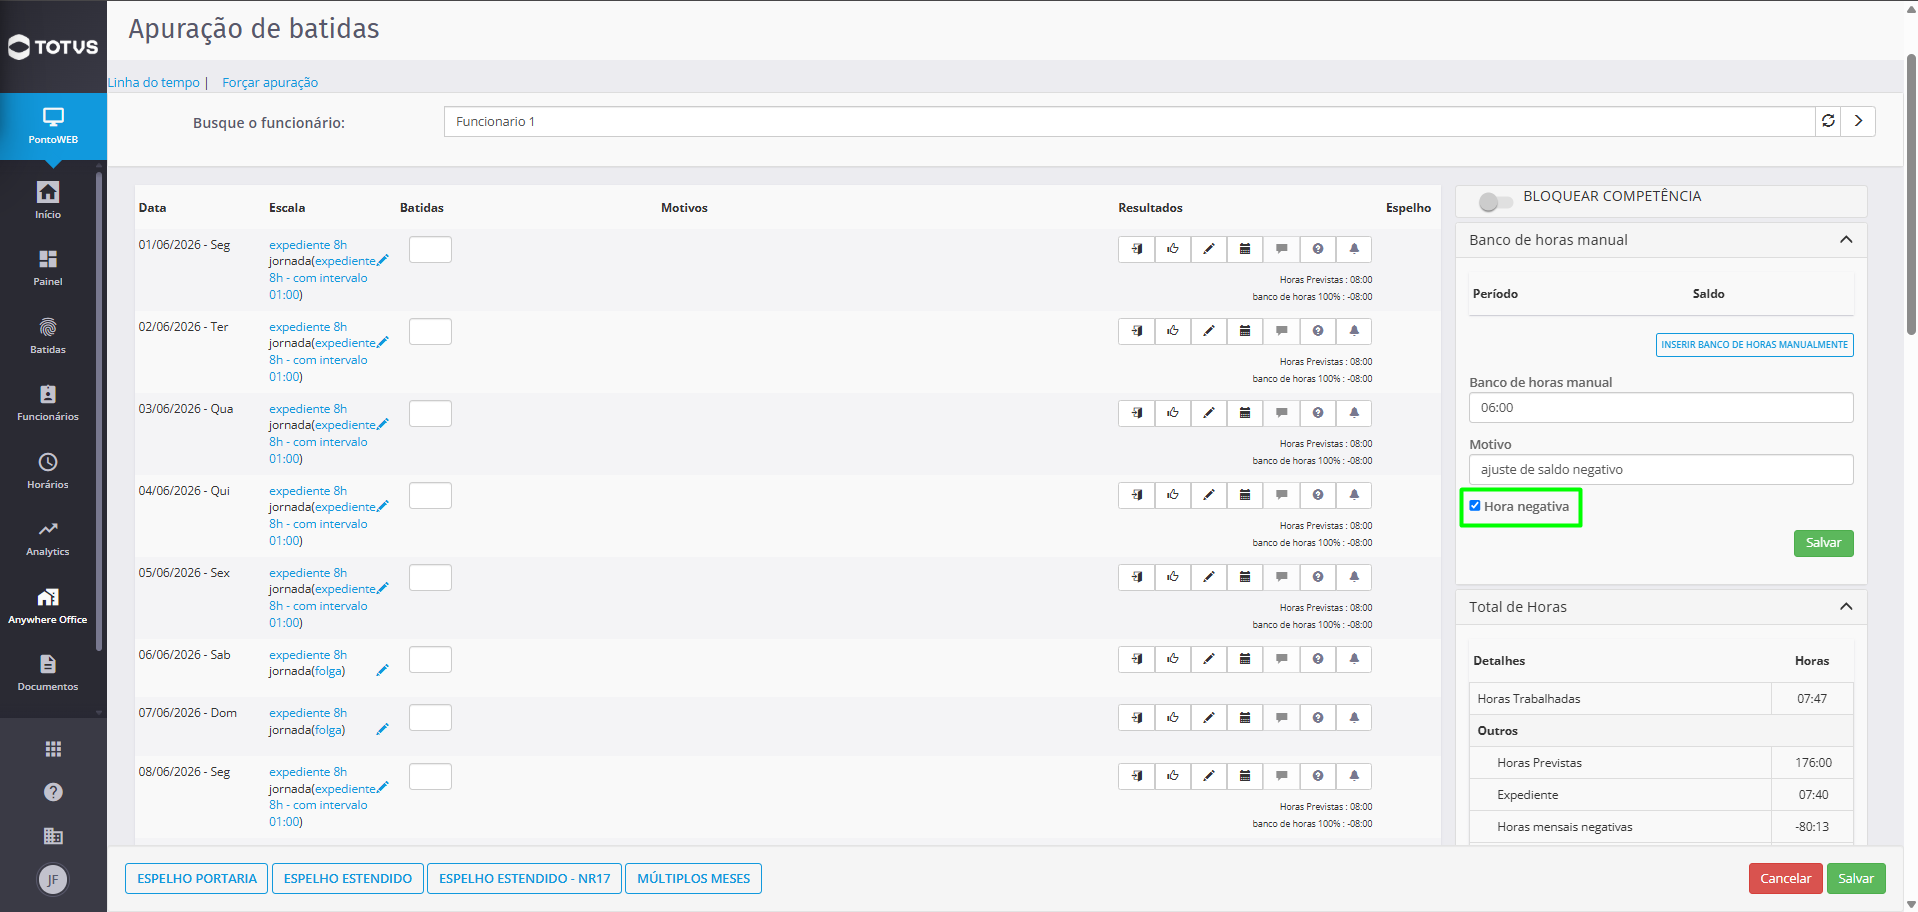Image resolution: width=1918 pixels, height=912 pixels.
Task: Open Espelho Estendido report
Action: pos(348,879)
